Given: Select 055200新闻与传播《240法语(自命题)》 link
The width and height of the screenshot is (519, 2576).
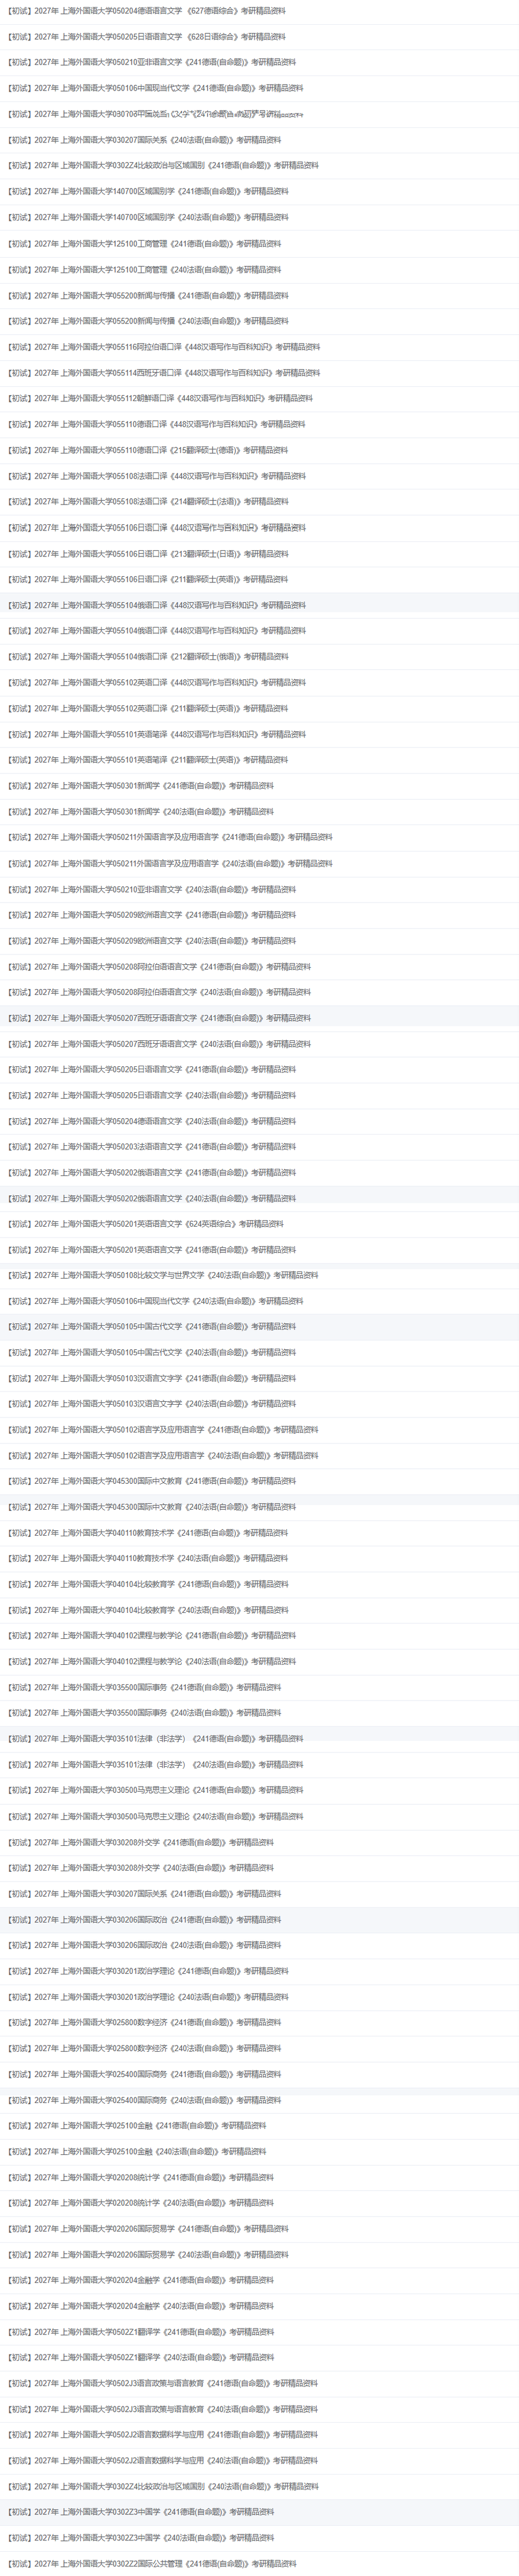Looking at the screenshot, I should pyautogui.click(x=148, y=321).
